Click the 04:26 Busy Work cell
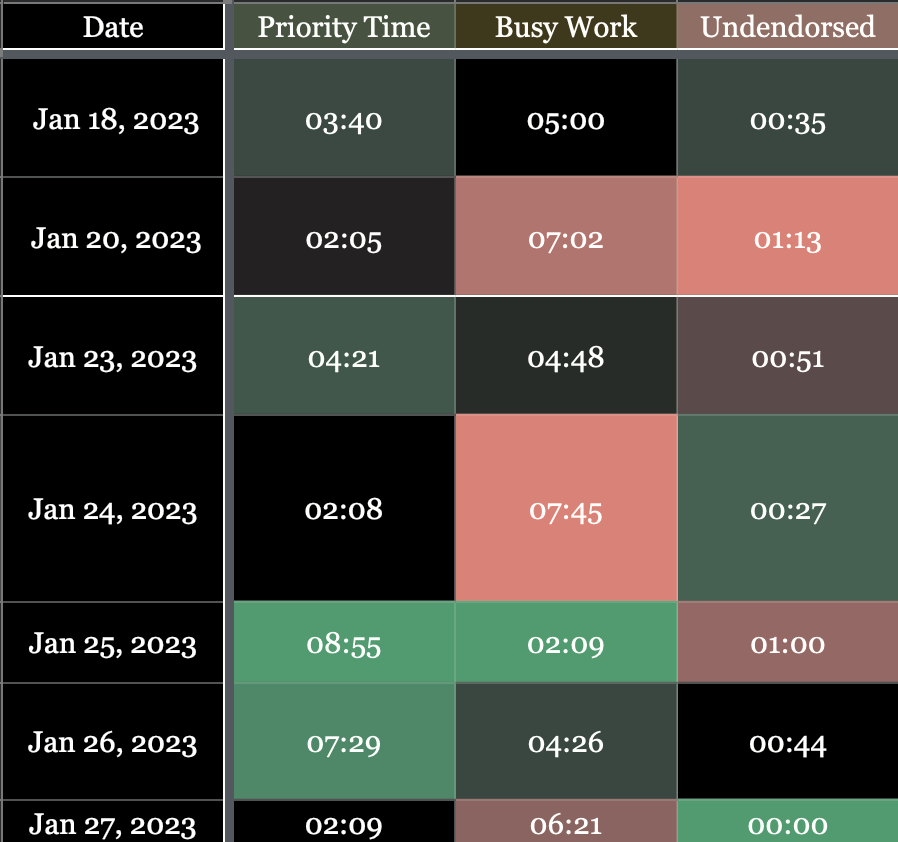Viewport: 898px width, 842px height. (566, 742)
